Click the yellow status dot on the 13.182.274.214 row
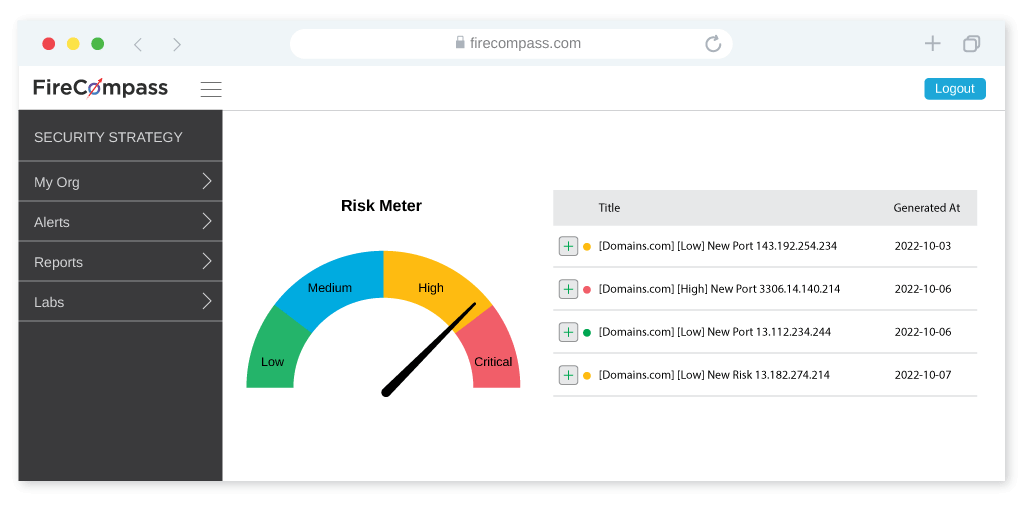1024x506 pixels. (586, 375)
